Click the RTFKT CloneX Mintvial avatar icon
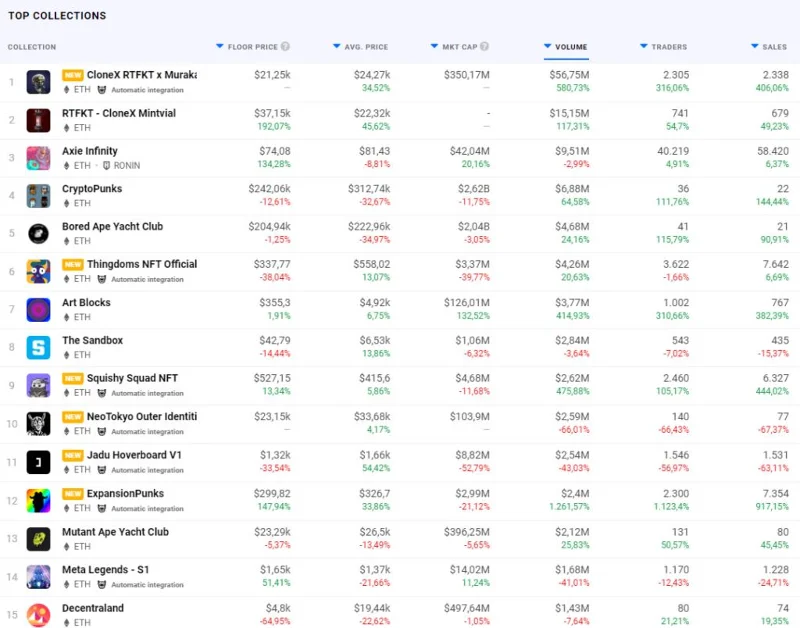The width and height of the screenshot is (800, 628). [38, 120]
